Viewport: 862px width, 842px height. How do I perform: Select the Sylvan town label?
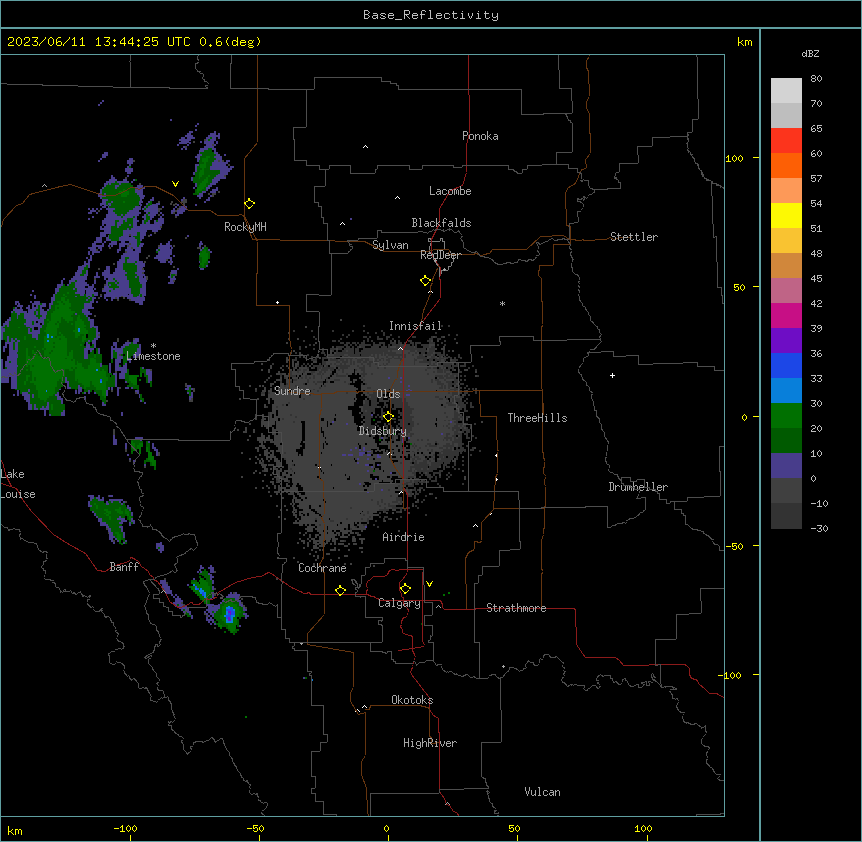[390, 245]
